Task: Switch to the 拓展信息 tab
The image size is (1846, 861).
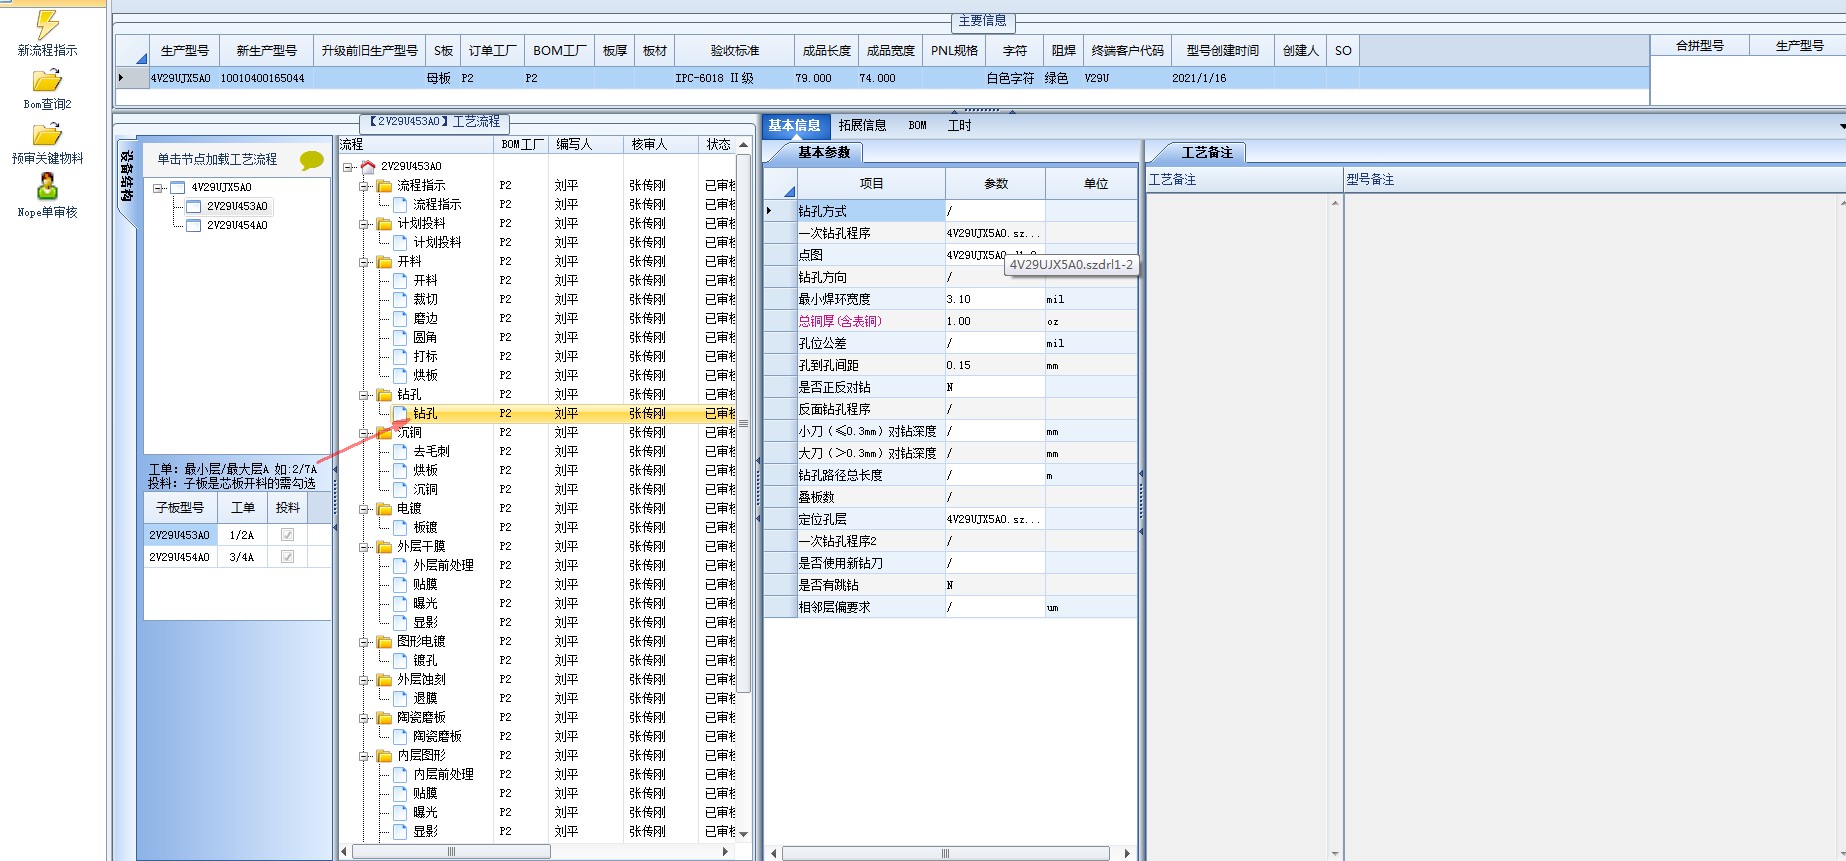Action: 862,125
